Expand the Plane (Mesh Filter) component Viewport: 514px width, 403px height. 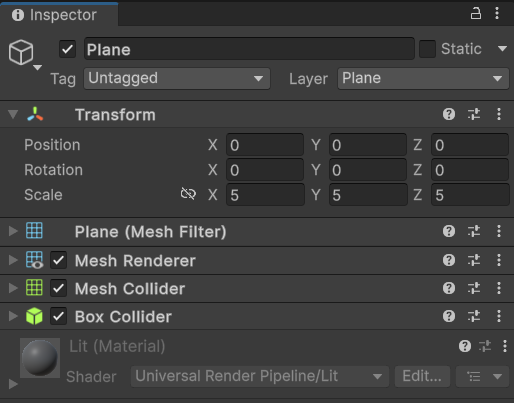13,231
